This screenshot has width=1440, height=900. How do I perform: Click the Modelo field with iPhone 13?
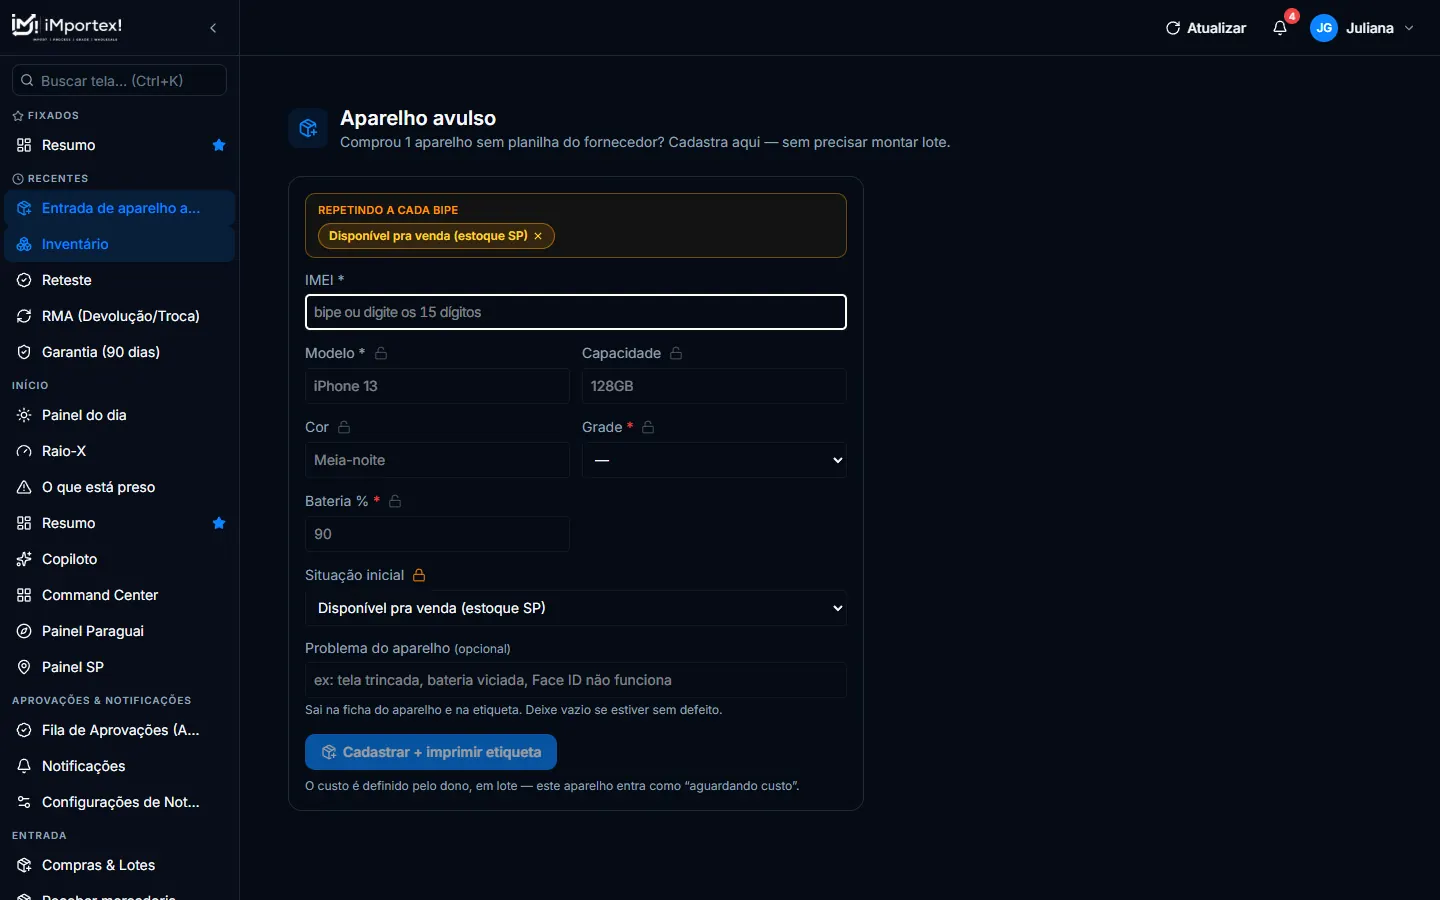tap(437, 386)
